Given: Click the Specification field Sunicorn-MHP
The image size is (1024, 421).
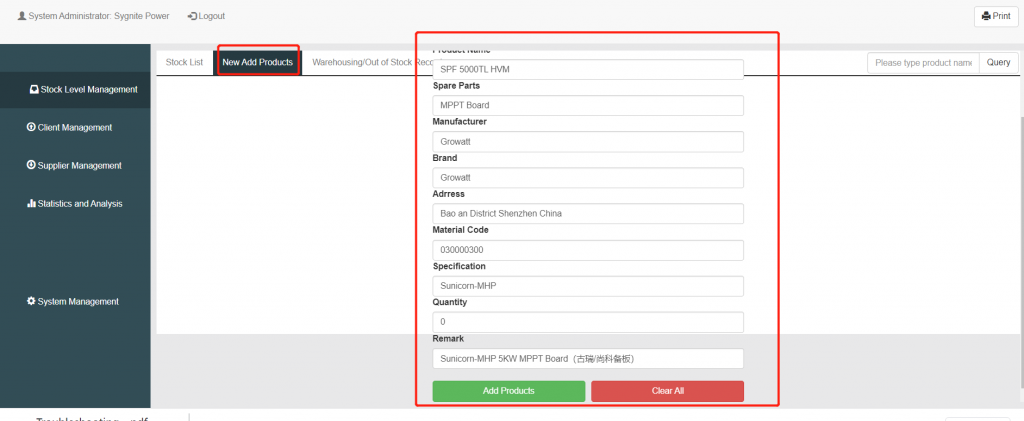Looking at the screenshot, I should tap(588, 286).
